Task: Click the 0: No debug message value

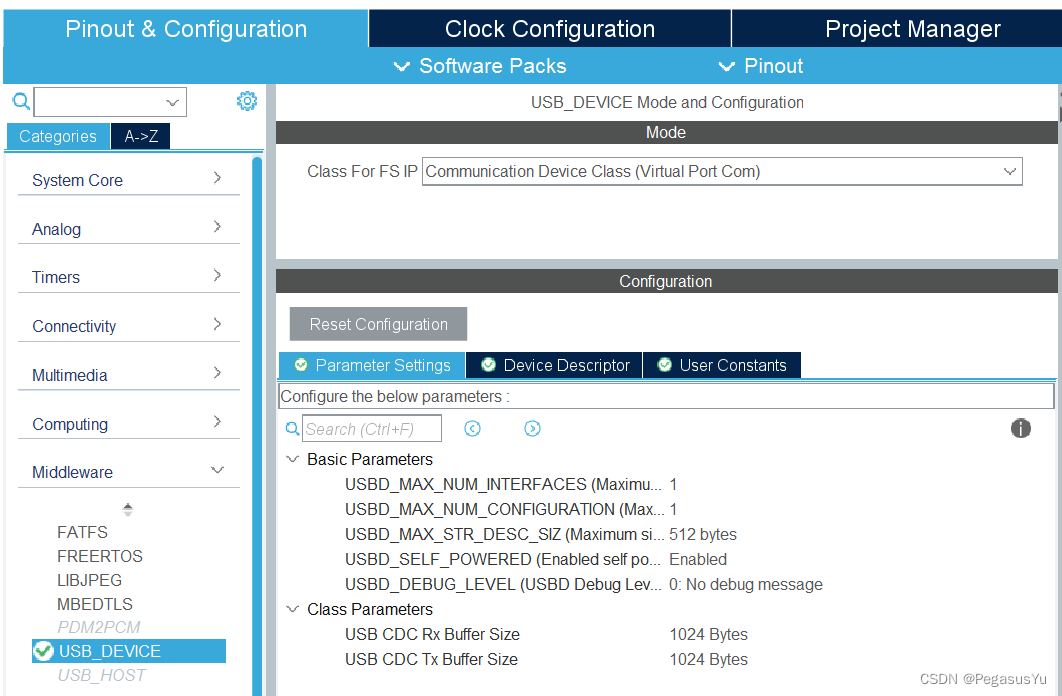Action: (x=746, y=584)
